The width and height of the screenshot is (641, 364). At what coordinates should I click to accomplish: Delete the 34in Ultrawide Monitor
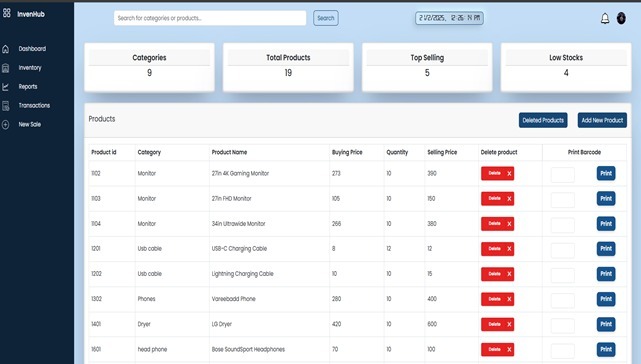pos(498,224)
